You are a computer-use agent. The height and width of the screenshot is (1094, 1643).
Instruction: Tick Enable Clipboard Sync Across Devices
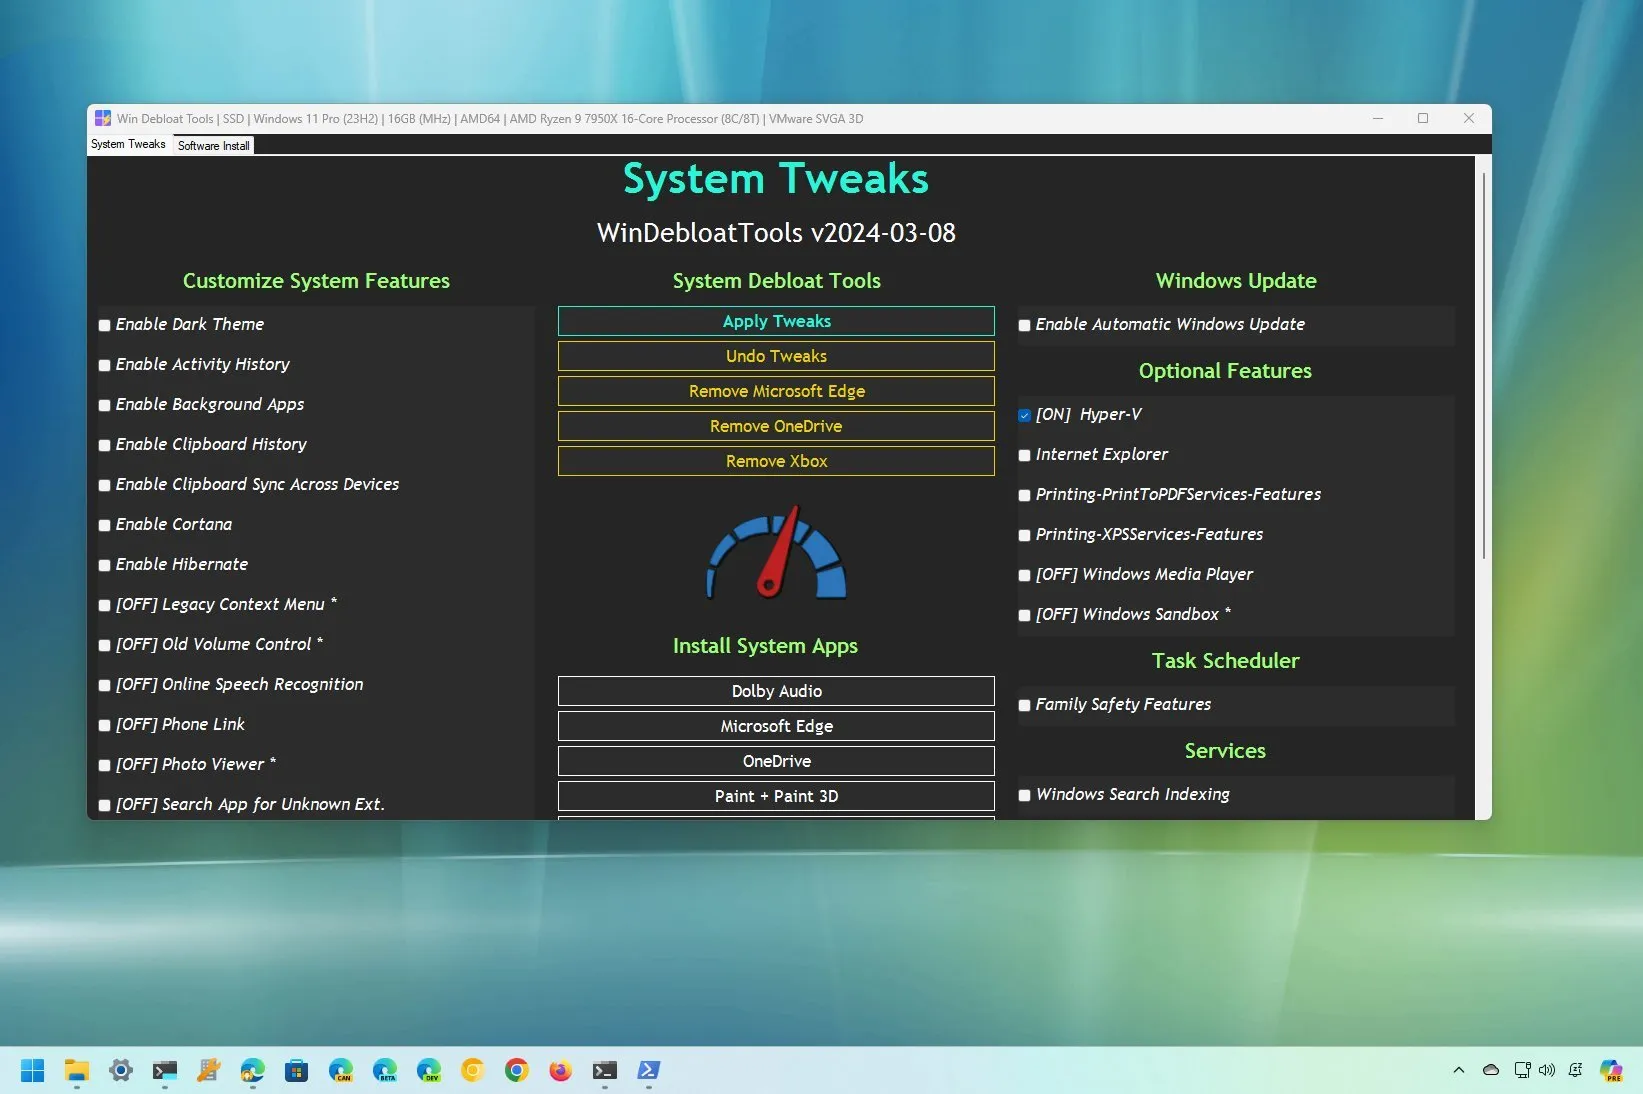[104, 485]
